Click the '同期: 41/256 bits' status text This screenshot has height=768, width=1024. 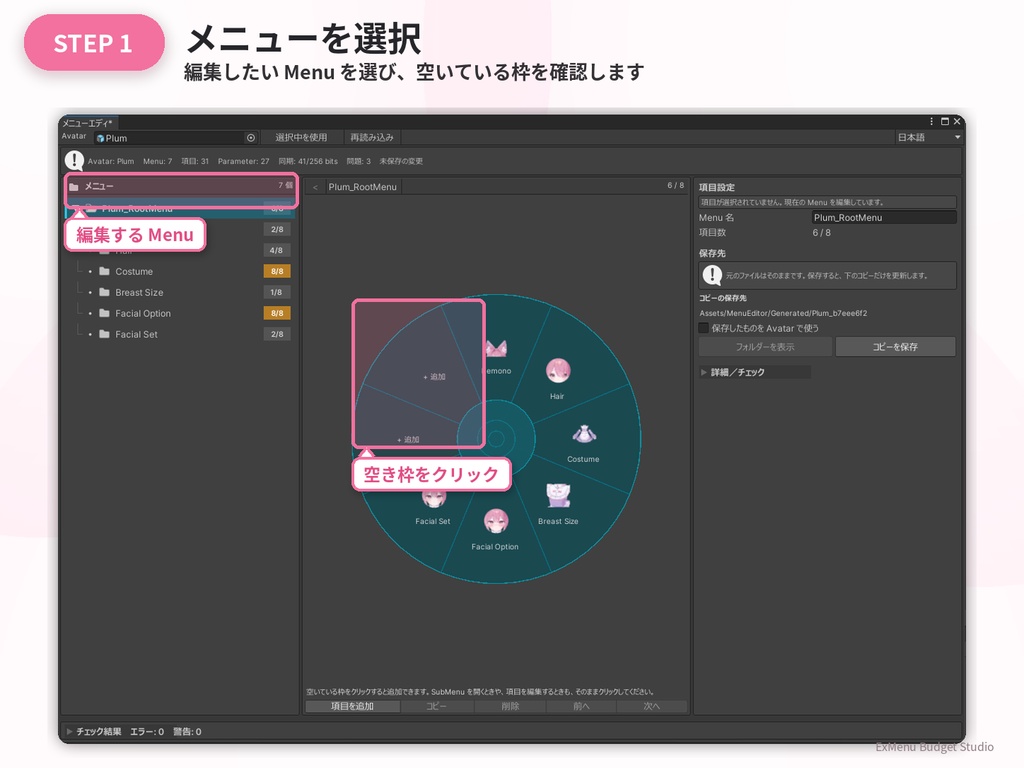(308, 161)
